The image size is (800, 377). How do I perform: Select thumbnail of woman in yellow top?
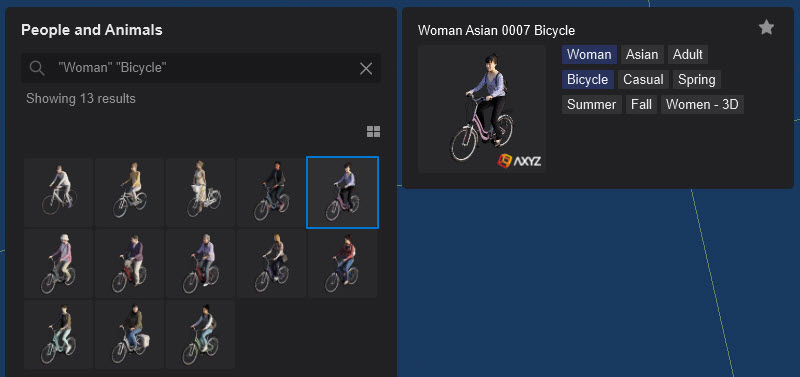click(x=130, y=192)
